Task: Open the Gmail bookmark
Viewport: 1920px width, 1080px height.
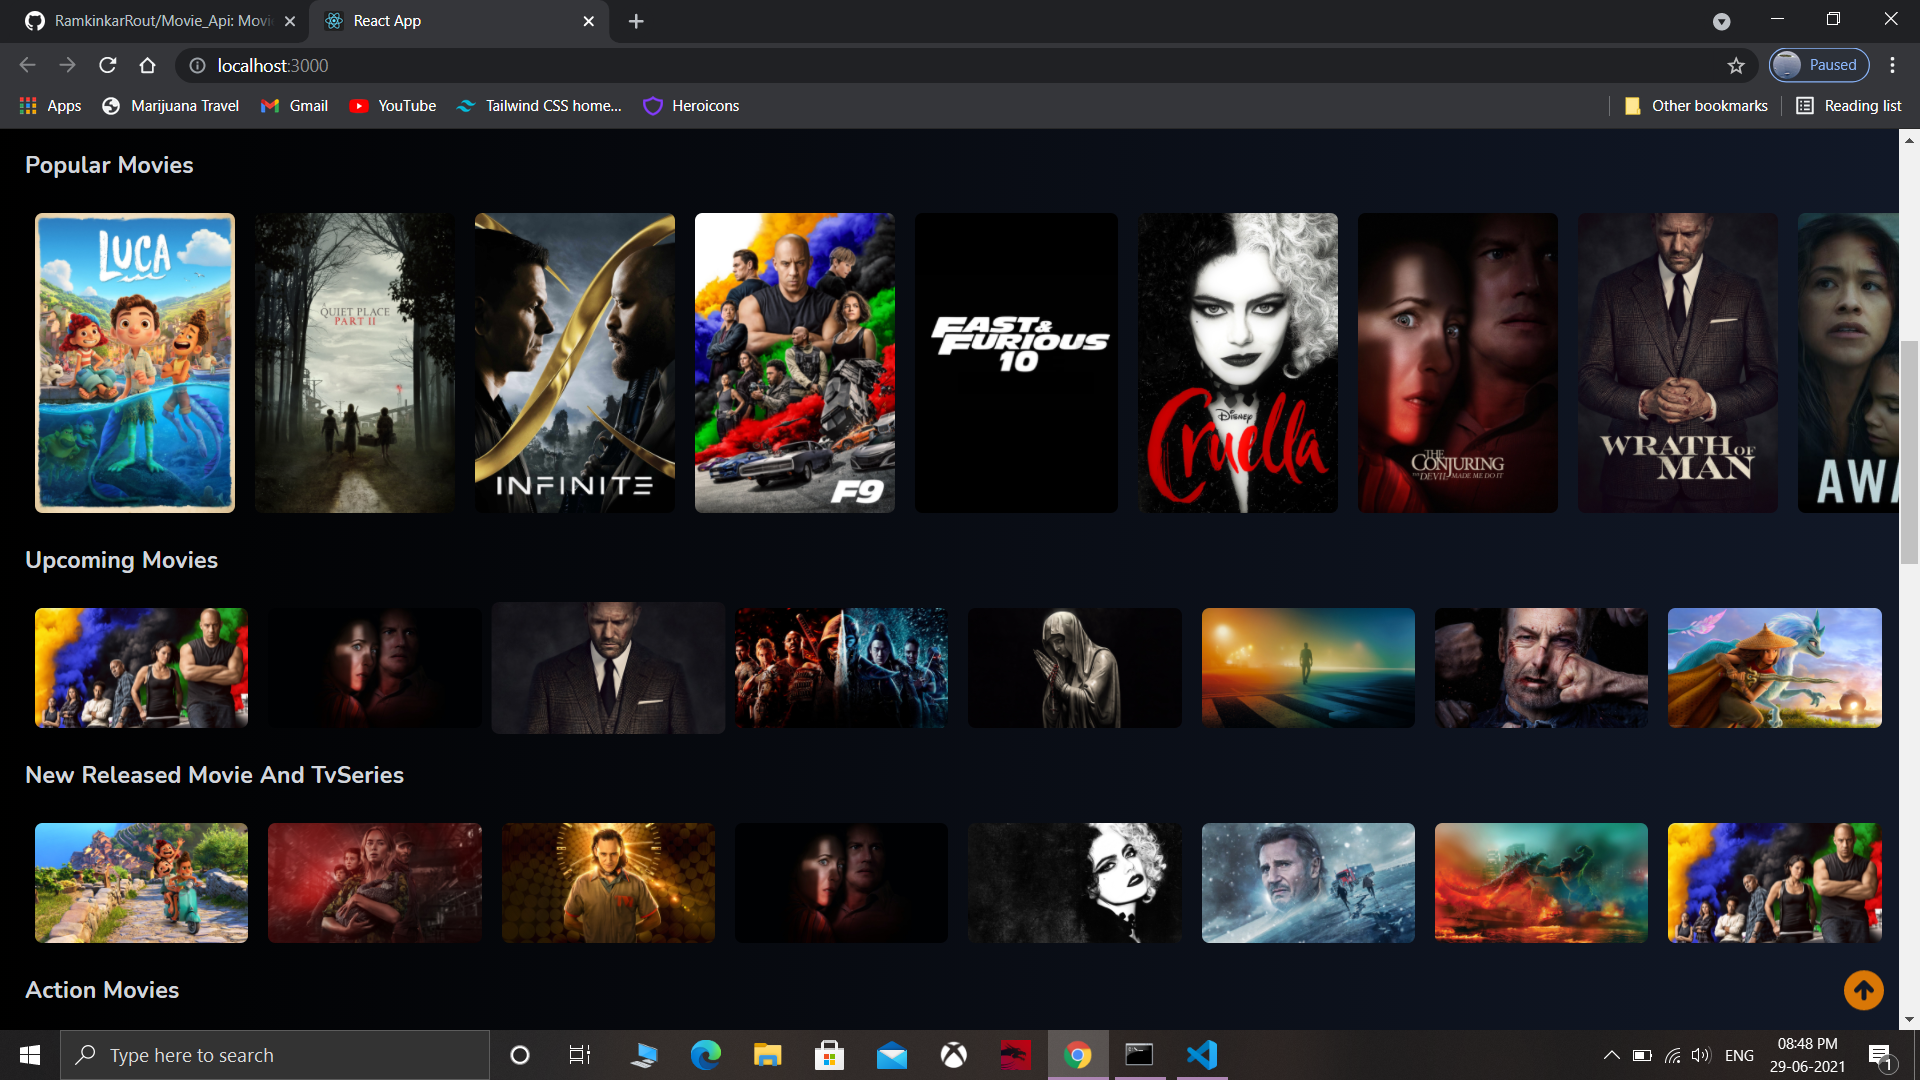Action: 294,106
